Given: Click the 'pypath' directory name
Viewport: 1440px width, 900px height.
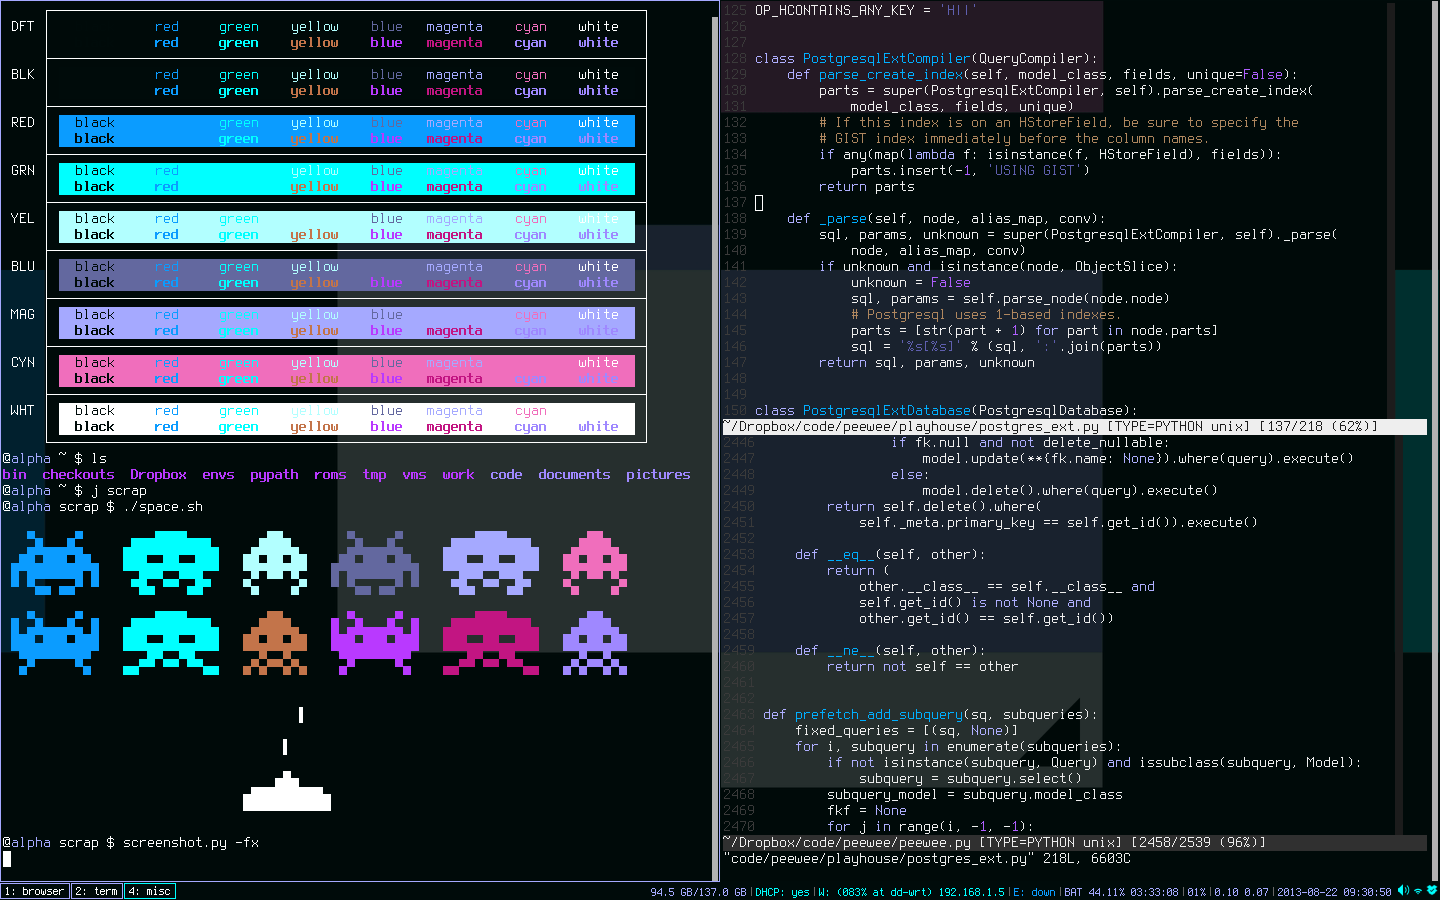Looking at the screenshot, I should click(x=274, y=475).
